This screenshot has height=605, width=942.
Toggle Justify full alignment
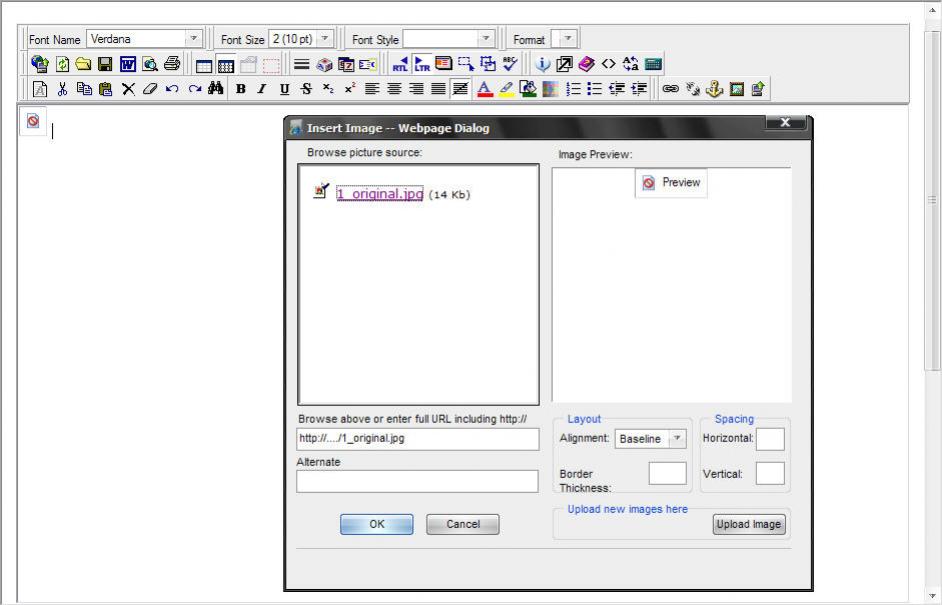point(439,89)
